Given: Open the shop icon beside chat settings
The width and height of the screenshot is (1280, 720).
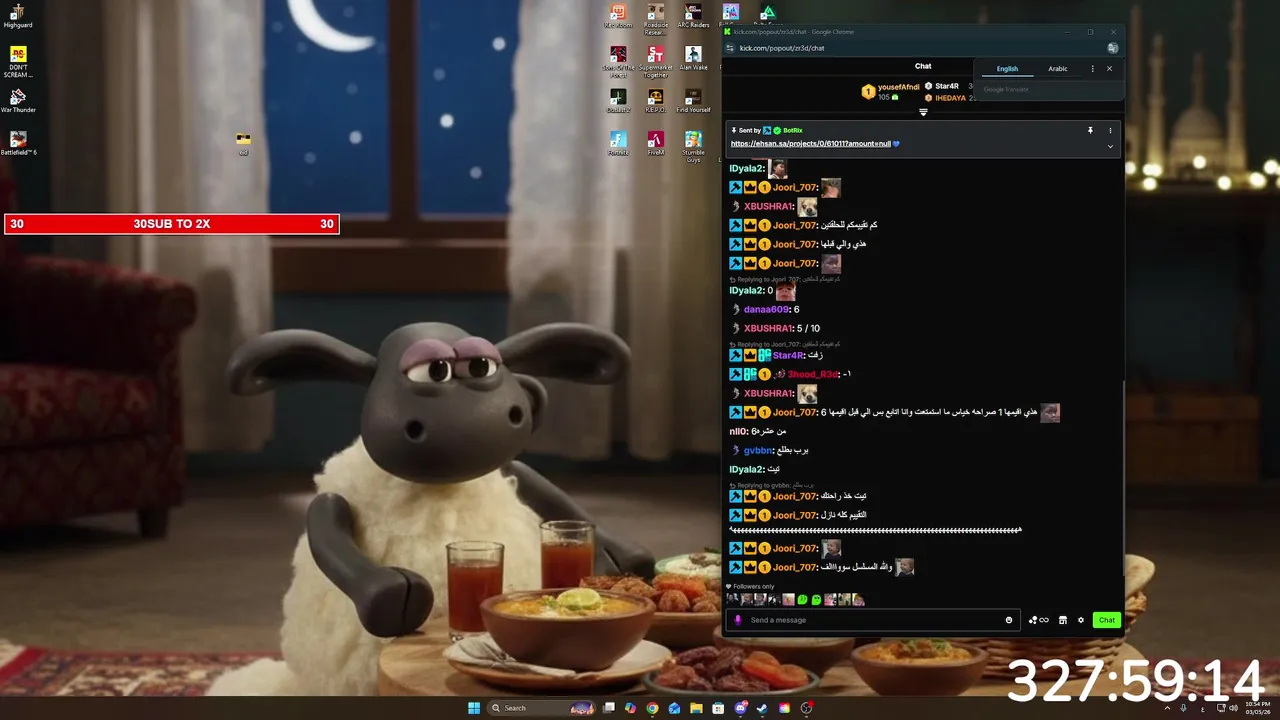Looking at the screenshot, I should click(x=1063, y=620).
